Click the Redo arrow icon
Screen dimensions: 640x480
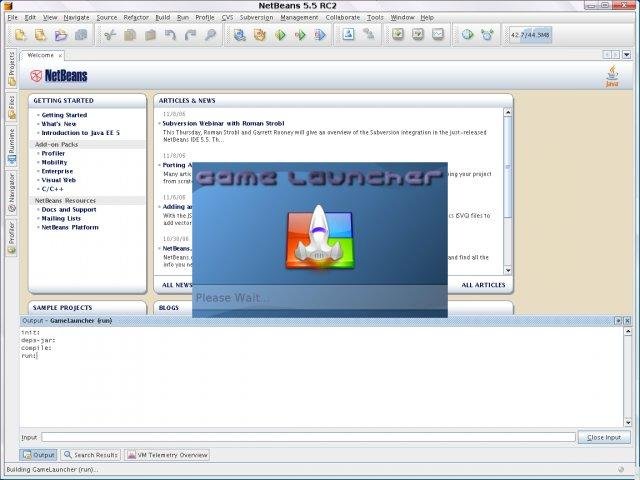point(190,35)
